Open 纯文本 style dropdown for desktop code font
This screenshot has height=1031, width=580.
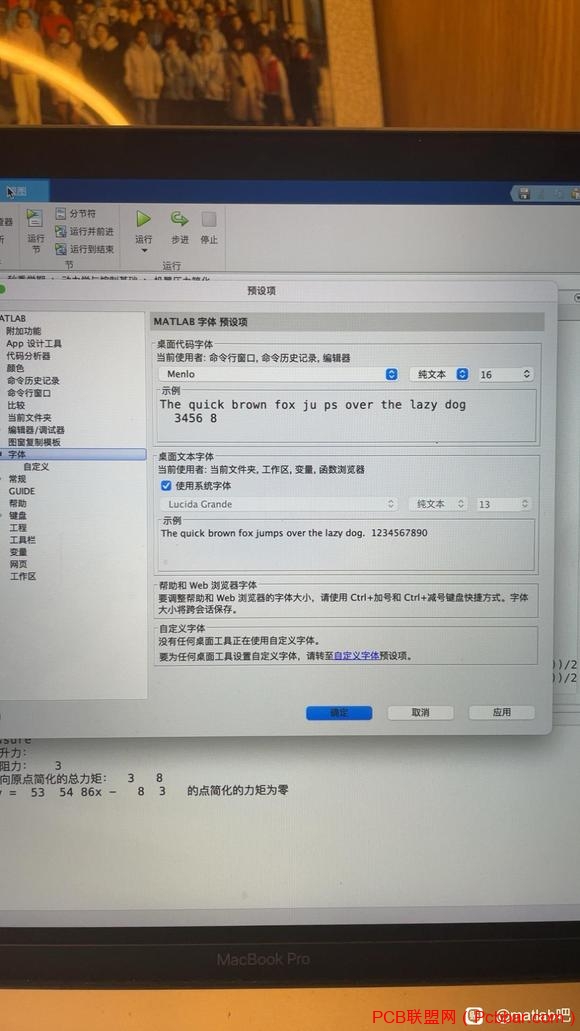coord(439,374)
